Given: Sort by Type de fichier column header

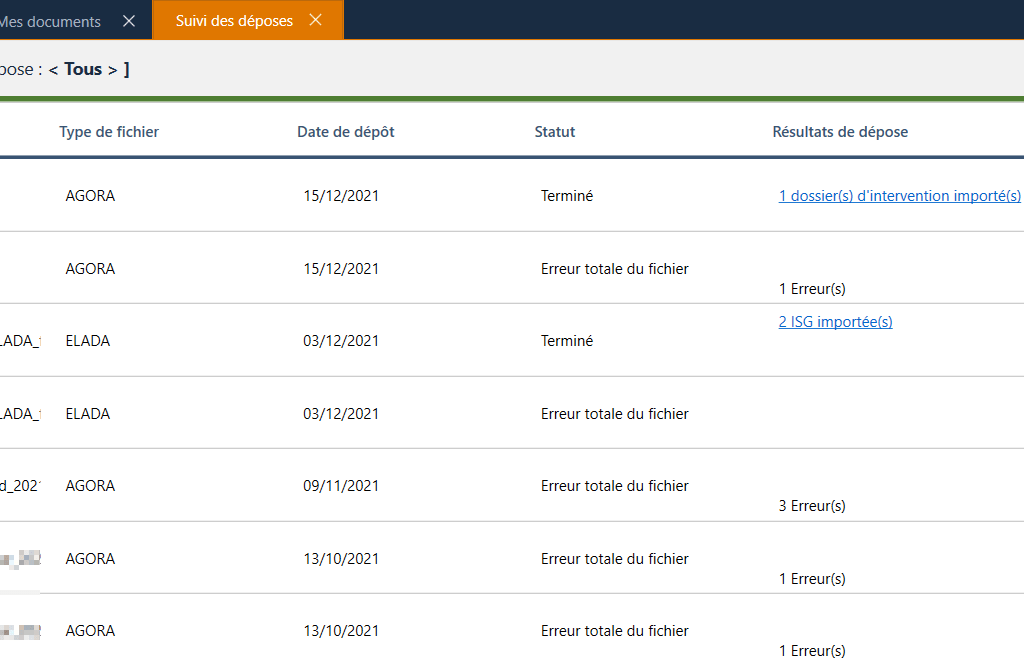Looking at the screenshot, I should 109,132.
